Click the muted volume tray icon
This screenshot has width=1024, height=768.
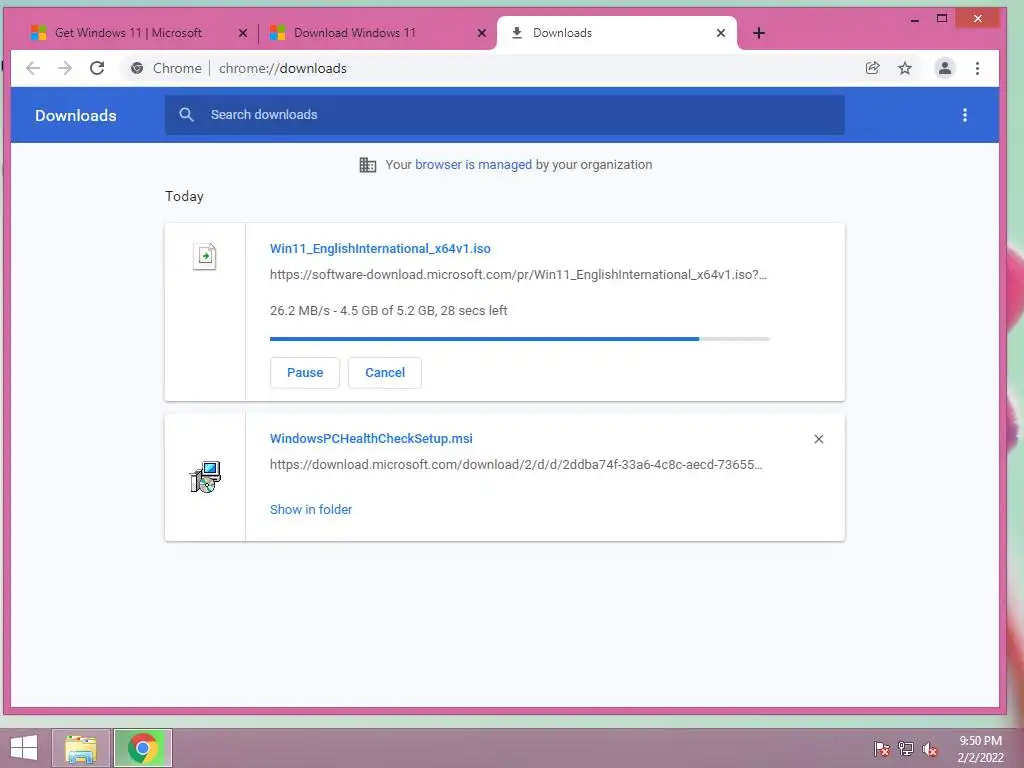[930, 748]
